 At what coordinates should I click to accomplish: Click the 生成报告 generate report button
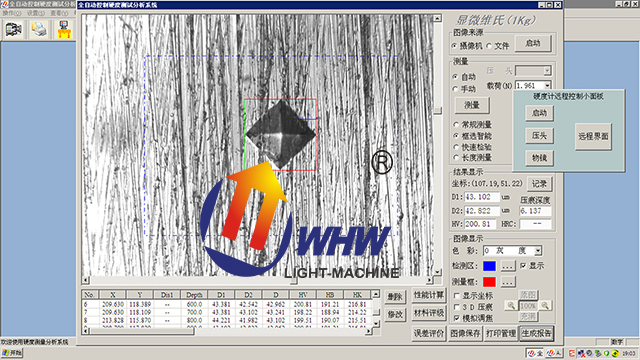pyautogui.click(x=536, y=333)
